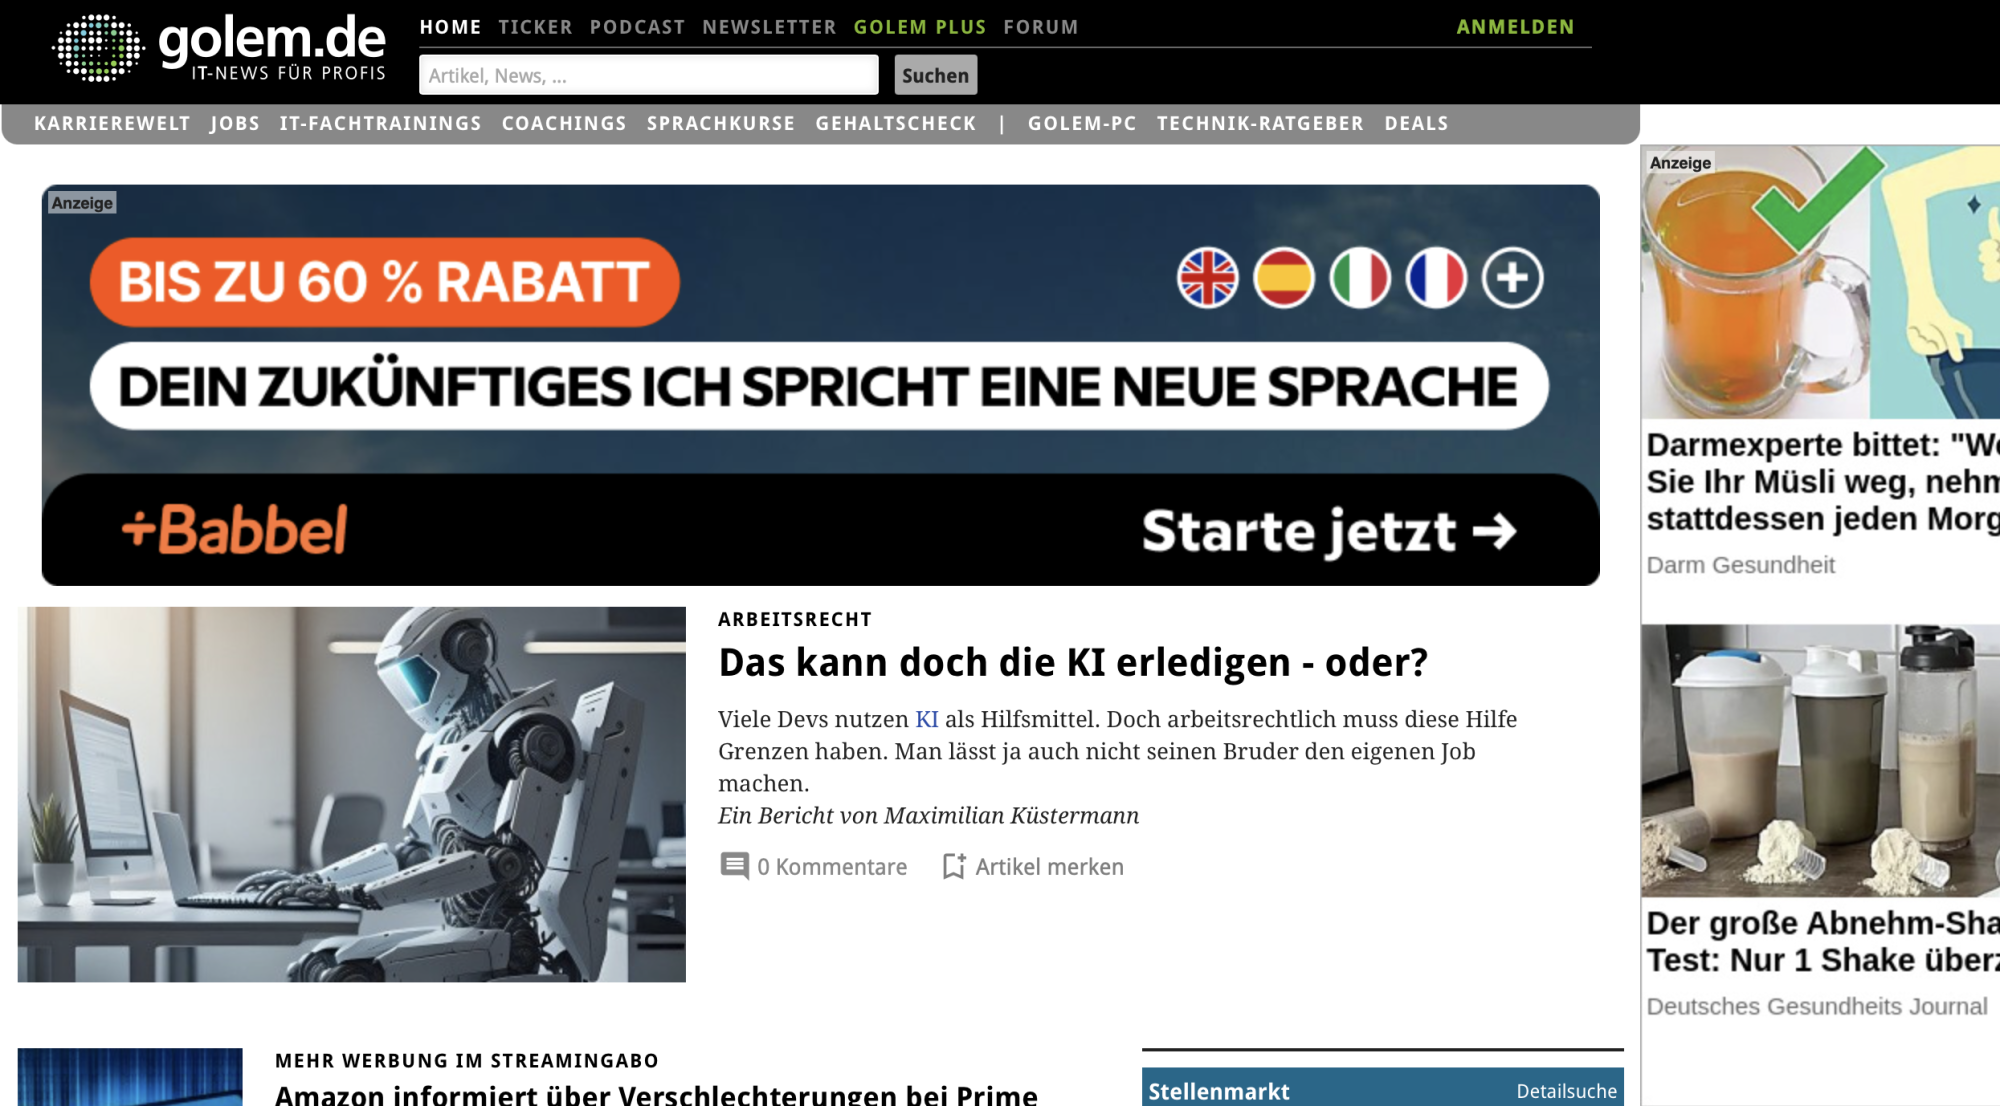Click the plus circle for more languages
The image size is (2000, 1106).
pyautogui.click(x=1512, y=278)
